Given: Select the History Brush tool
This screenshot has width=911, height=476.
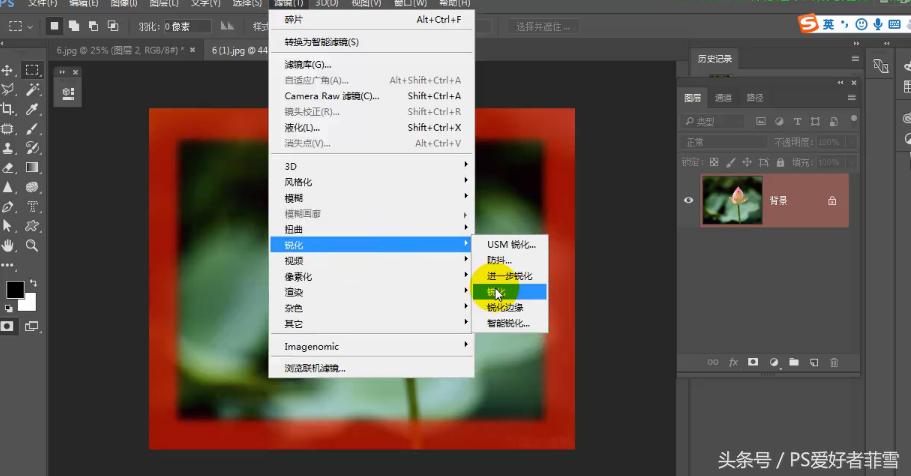Looking at the screenshot, I should [x=32, y=148].
